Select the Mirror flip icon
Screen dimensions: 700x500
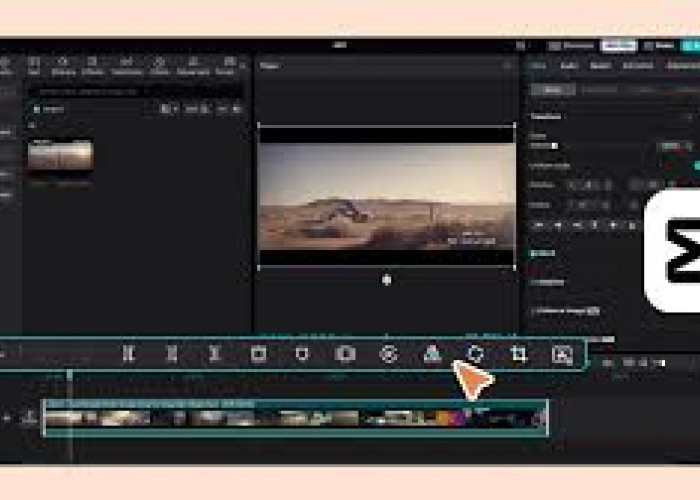tap(432, 354)
